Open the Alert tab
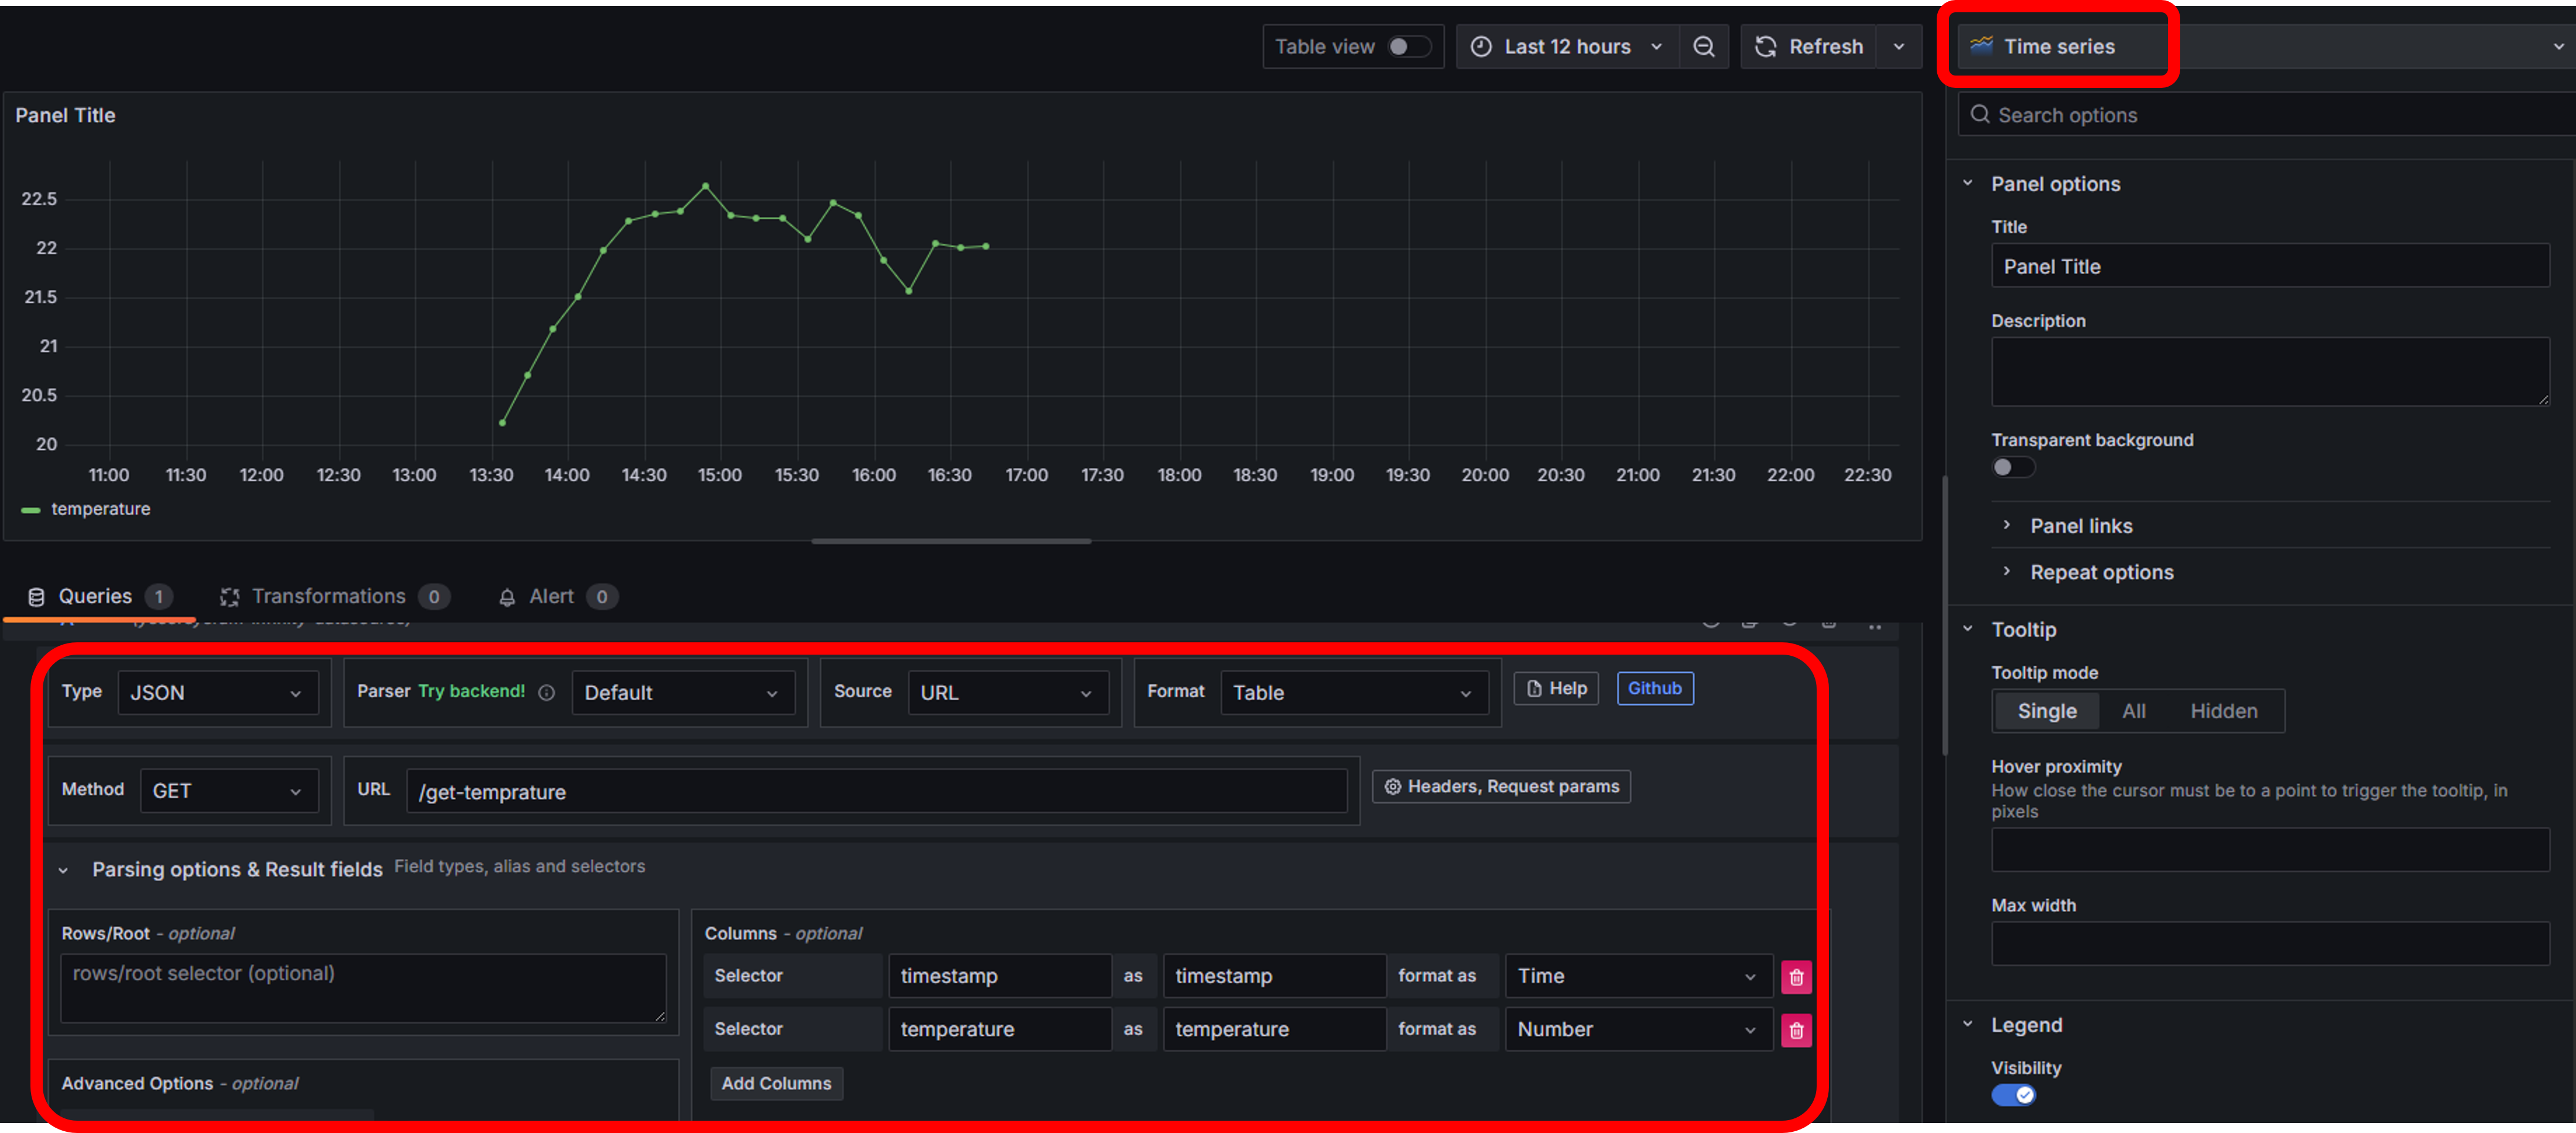The height and width of the screenshot is (1133, 2576). pos(551,597)
